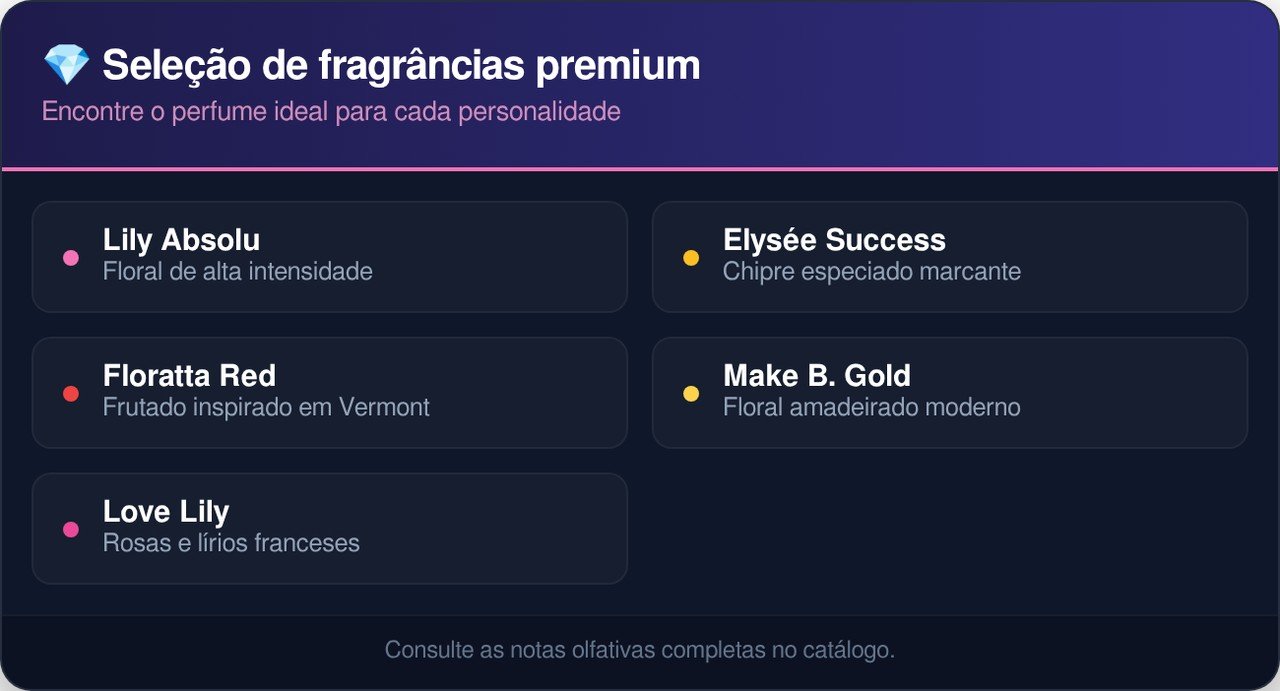This screenshot has height=691, width=1280.
Task: Click the yellow dot beside Make B. Gold
Action: (691, 394)
